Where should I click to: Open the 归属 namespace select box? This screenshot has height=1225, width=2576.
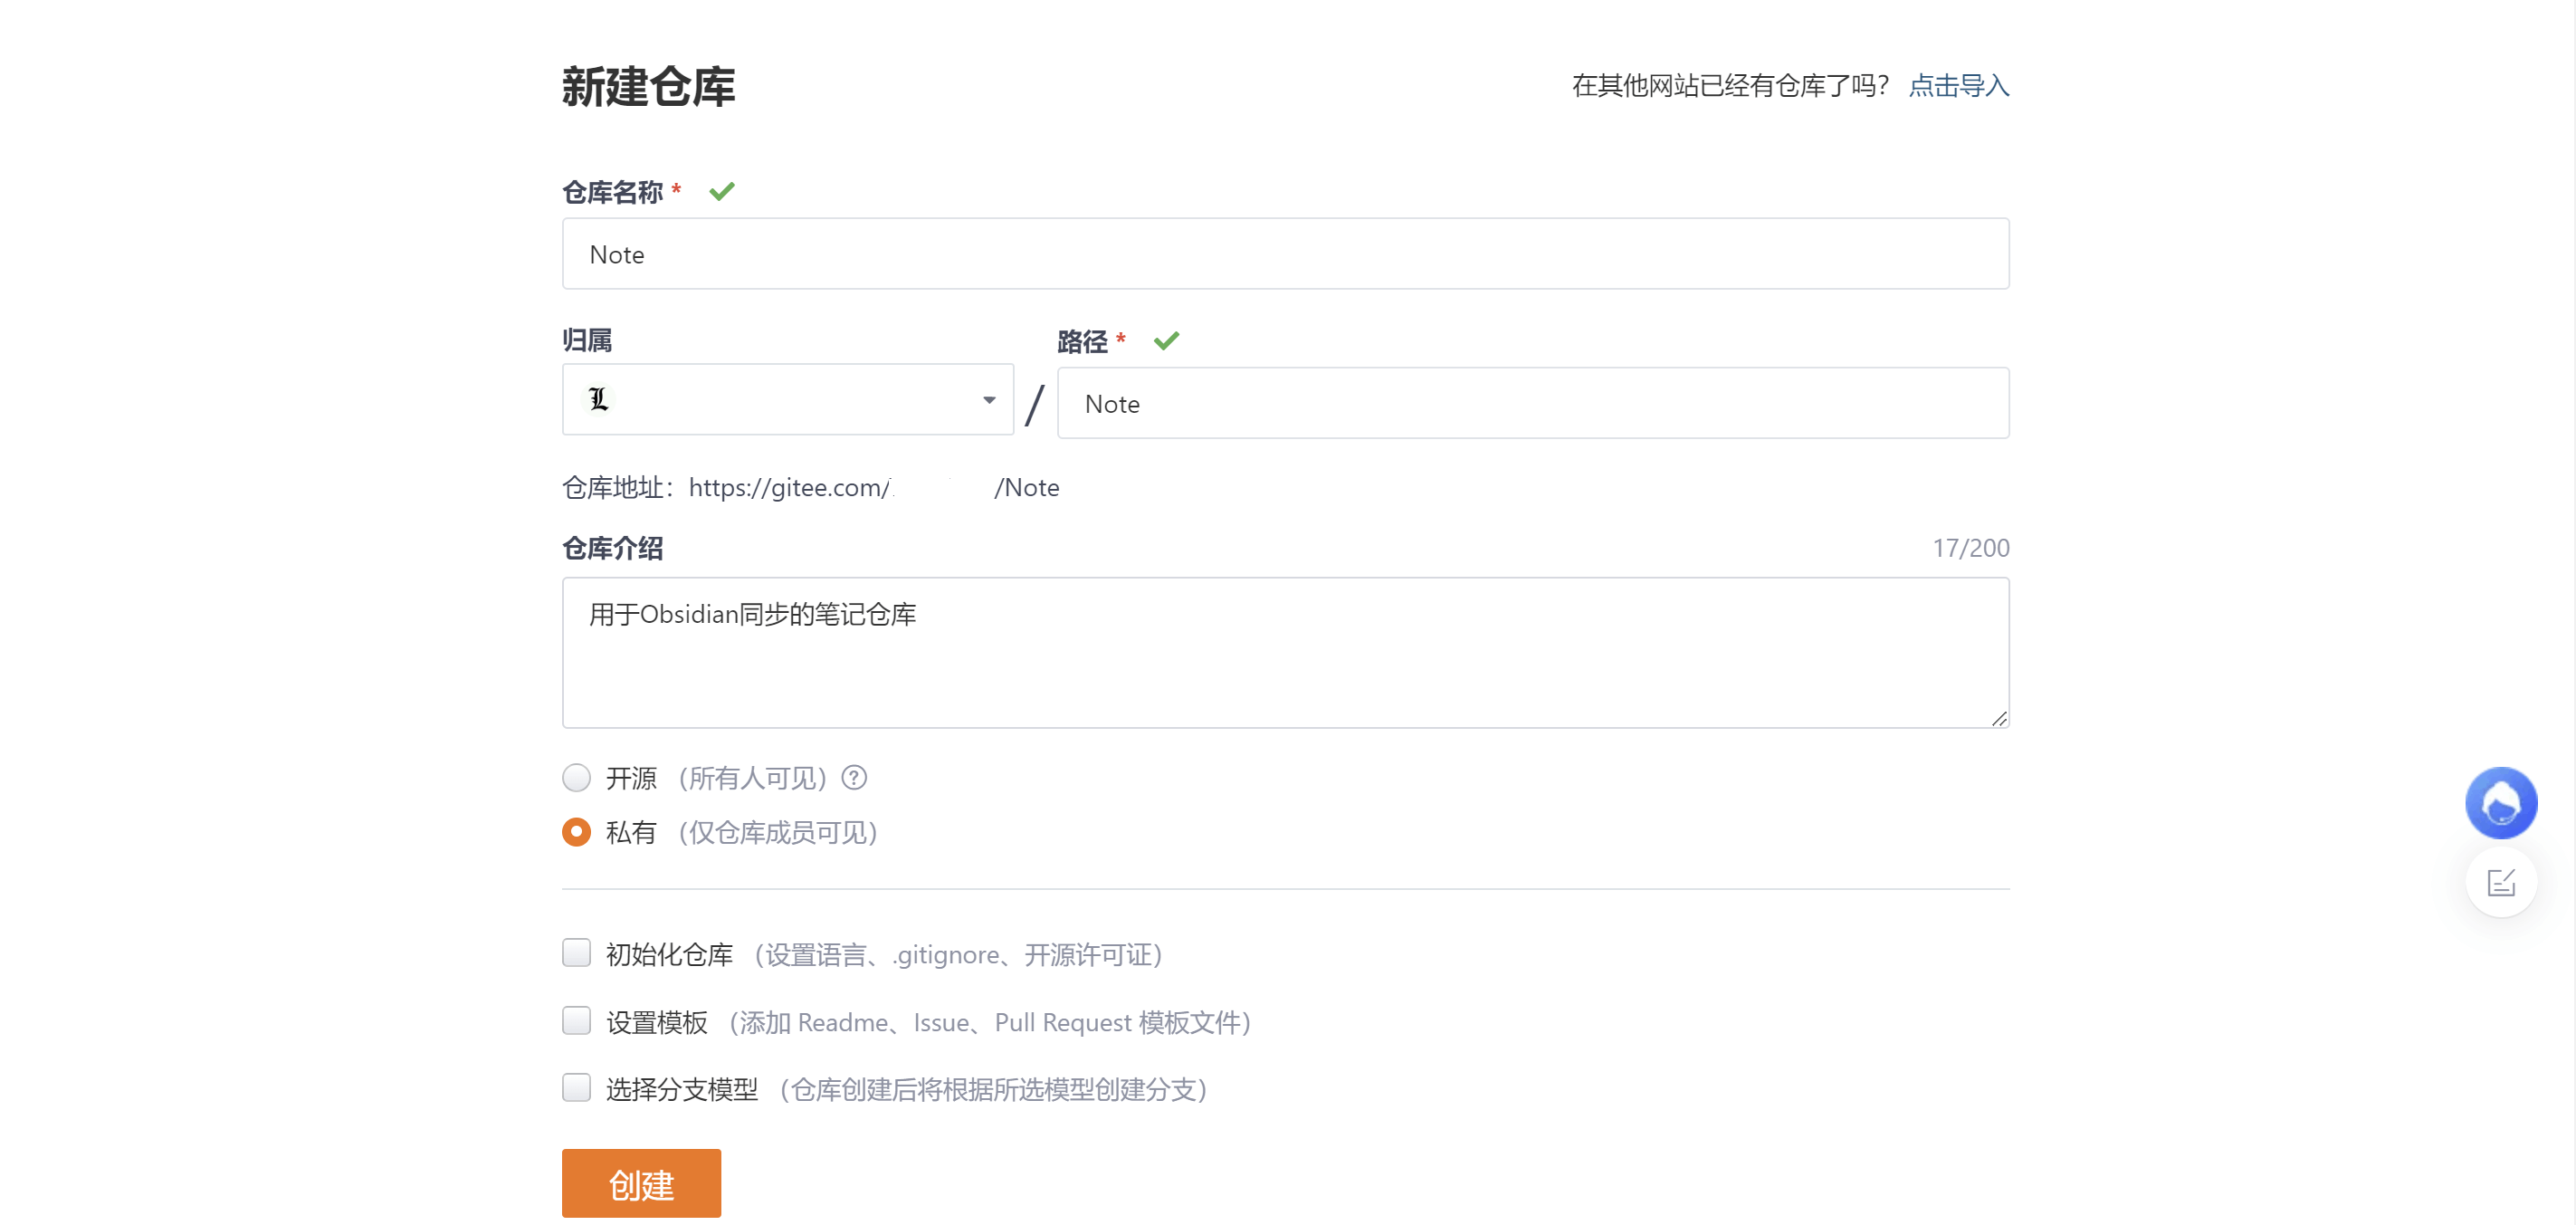[787, 400]
